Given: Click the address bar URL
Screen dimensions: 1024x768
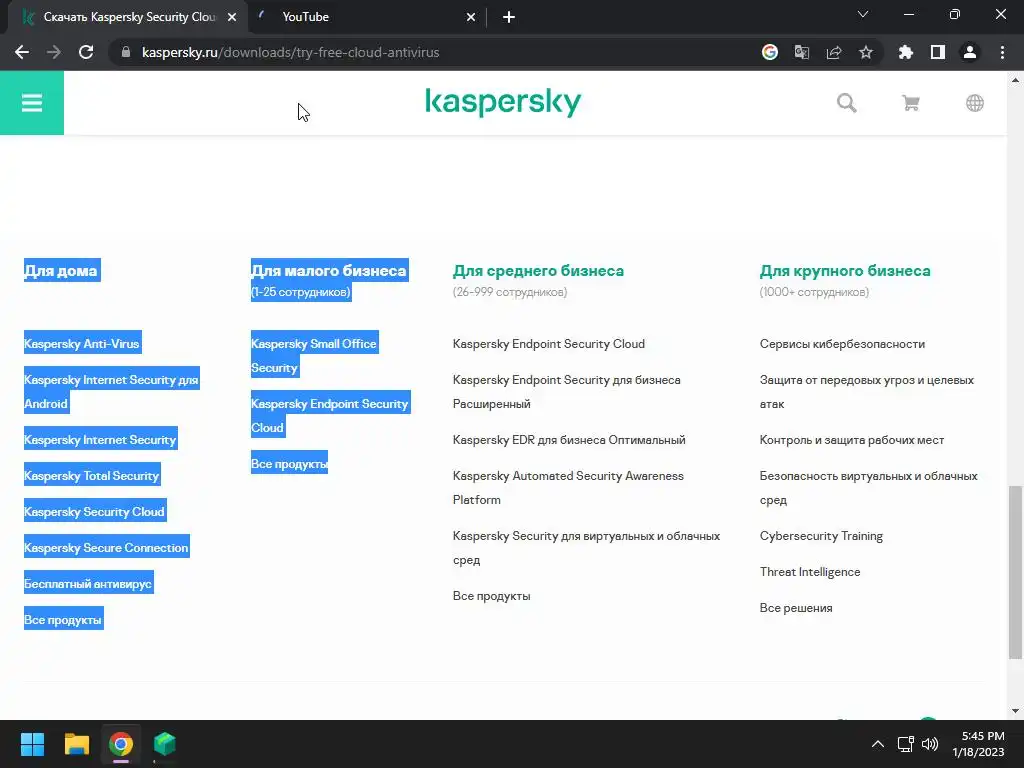Looking at the screenshot, I should [291, 52].
